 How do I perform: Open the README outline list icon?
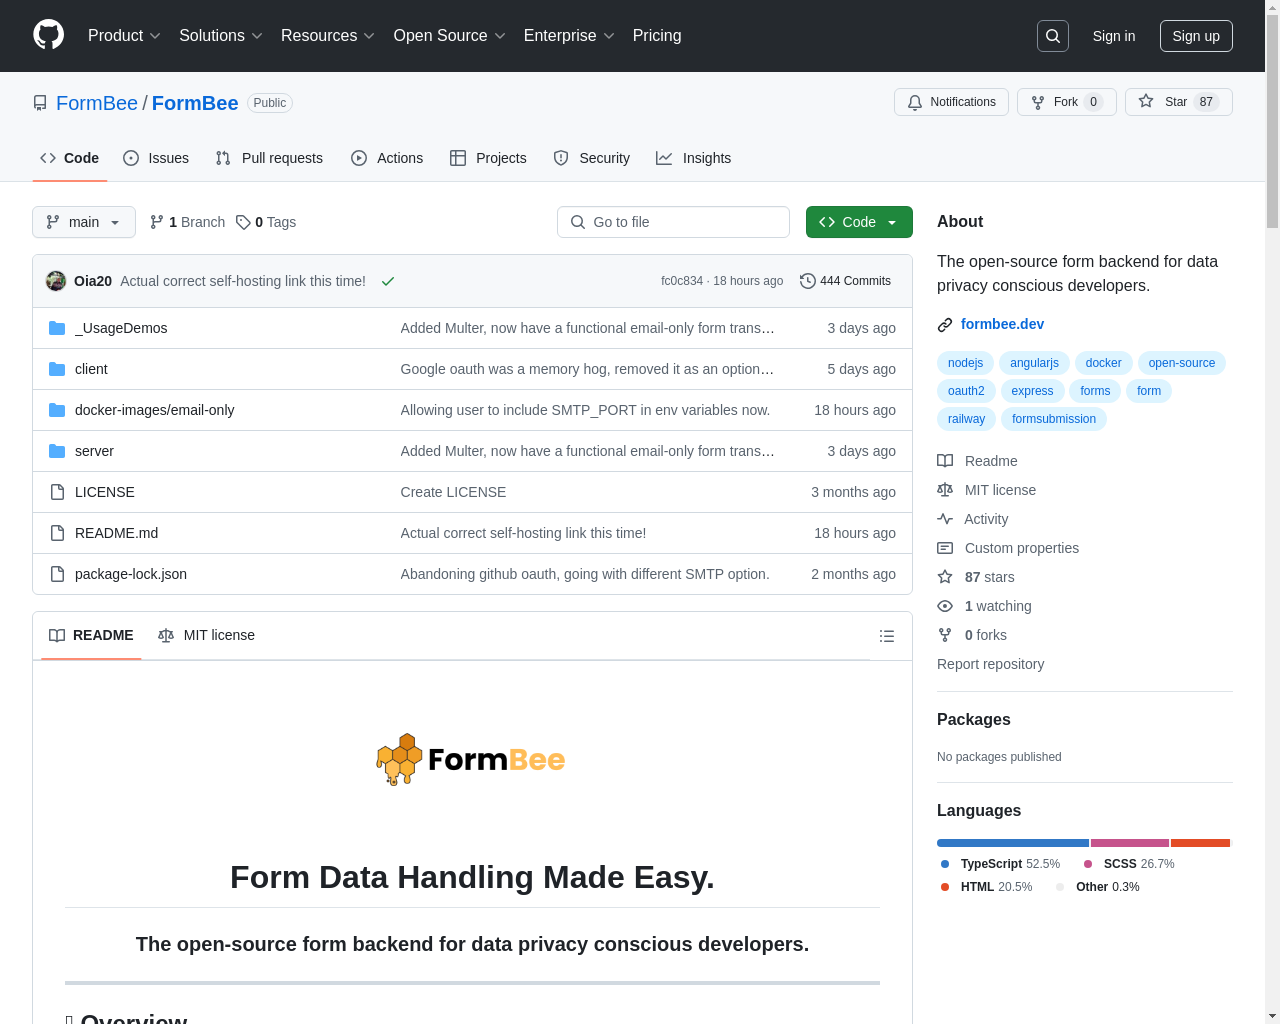tap(886, 636)
